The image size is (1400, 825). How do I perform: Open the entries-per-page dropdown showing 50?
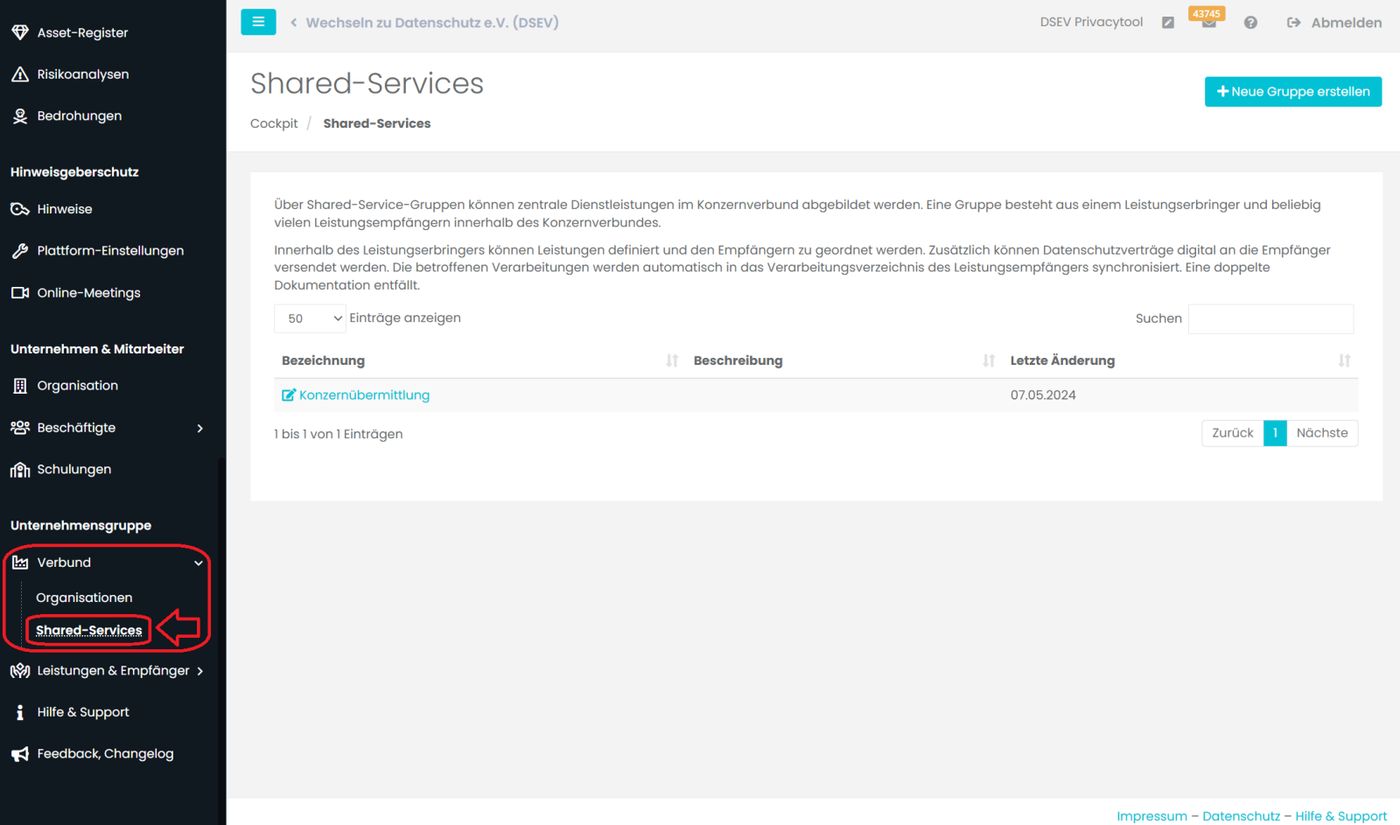[310, 318]
